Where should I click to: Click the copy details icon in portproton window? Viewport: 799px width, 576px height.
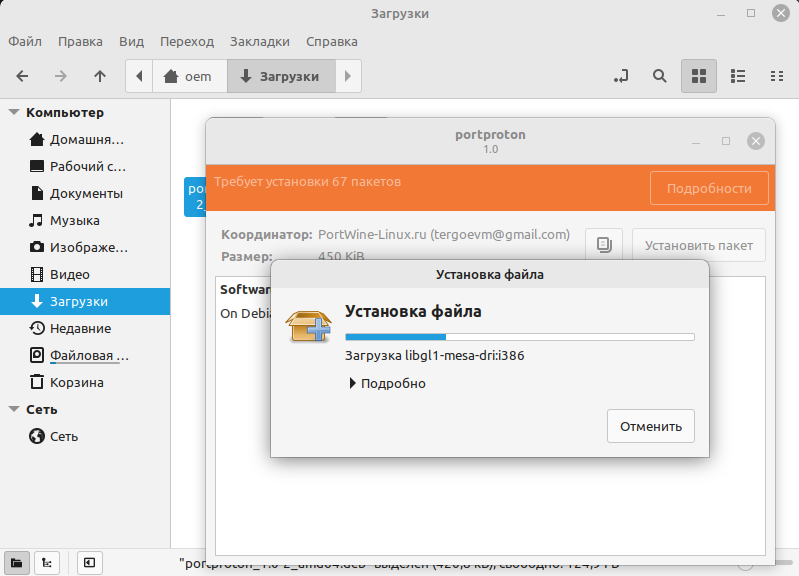(604, 245)
